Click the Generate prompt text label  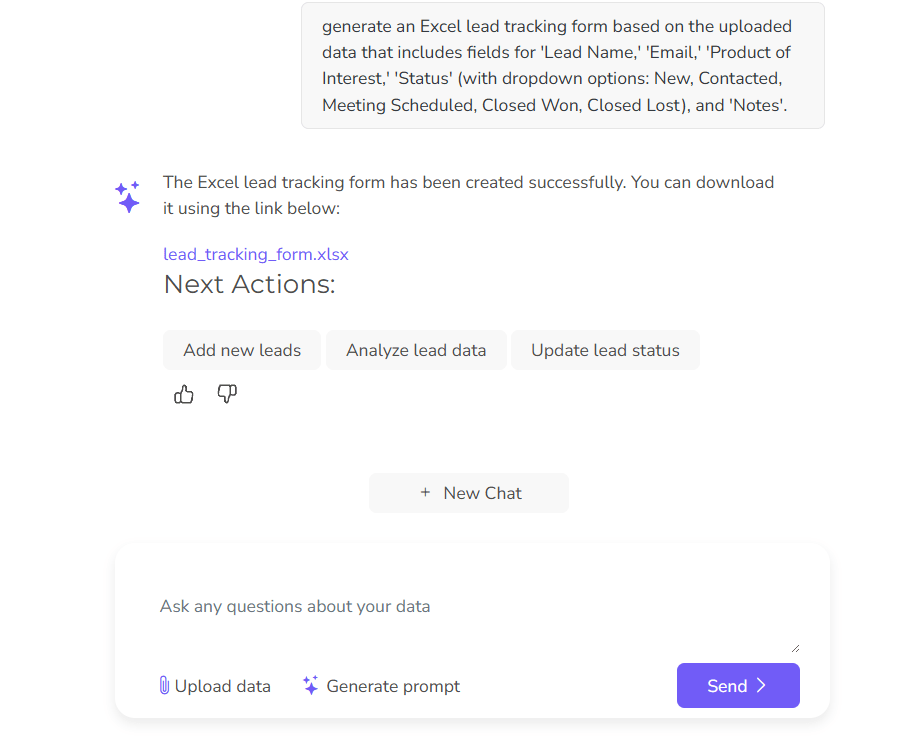pos(393,686)
